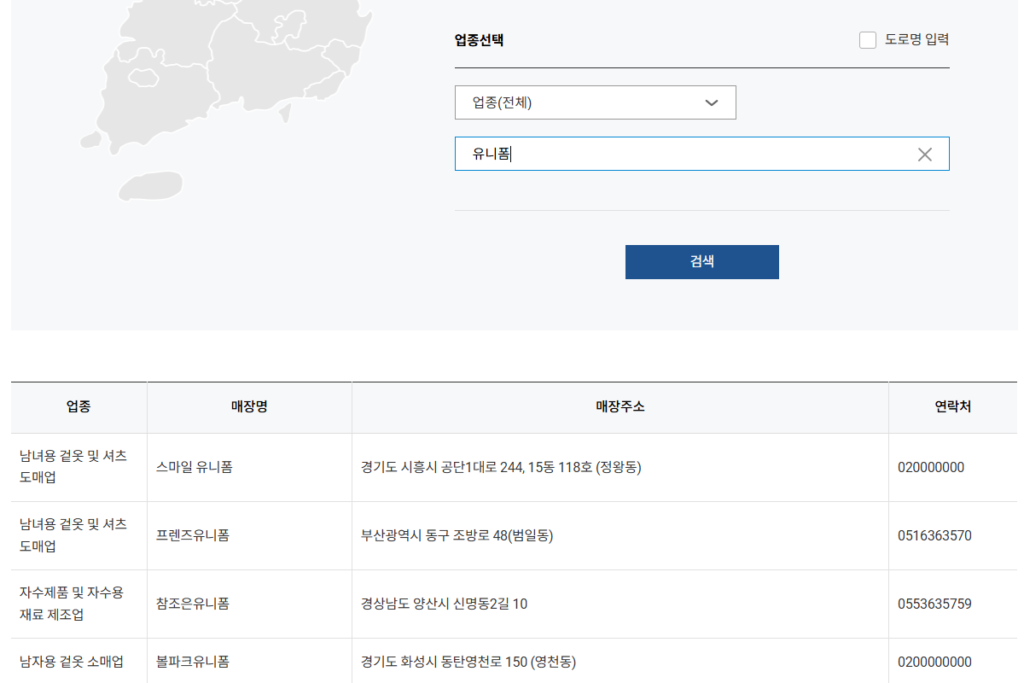The height and width of the screenshot is (683, 1024).
Task: Toggle the road name input option off
Action: (867, 40)
